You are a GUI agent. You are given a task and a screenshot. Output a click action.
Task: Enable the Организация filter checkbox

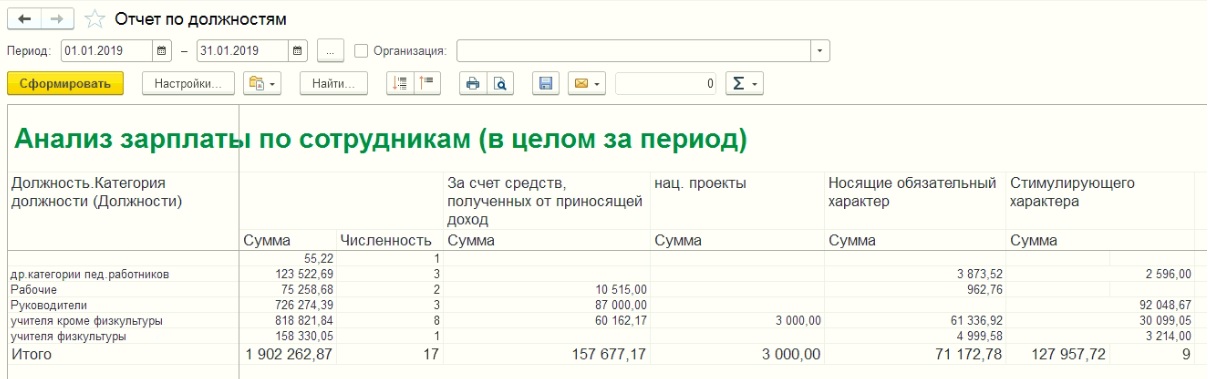pos(362,50)
